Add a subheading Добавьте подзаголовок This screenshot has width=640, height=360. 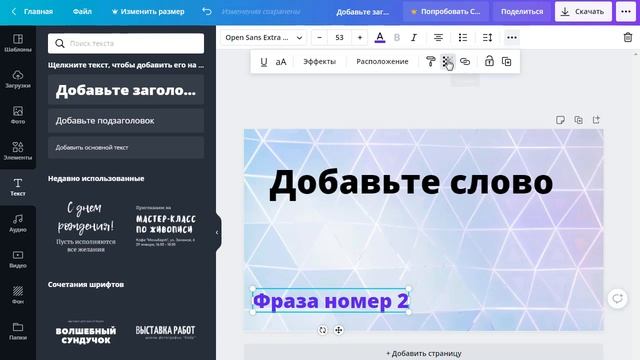click(x=126, y=121)
